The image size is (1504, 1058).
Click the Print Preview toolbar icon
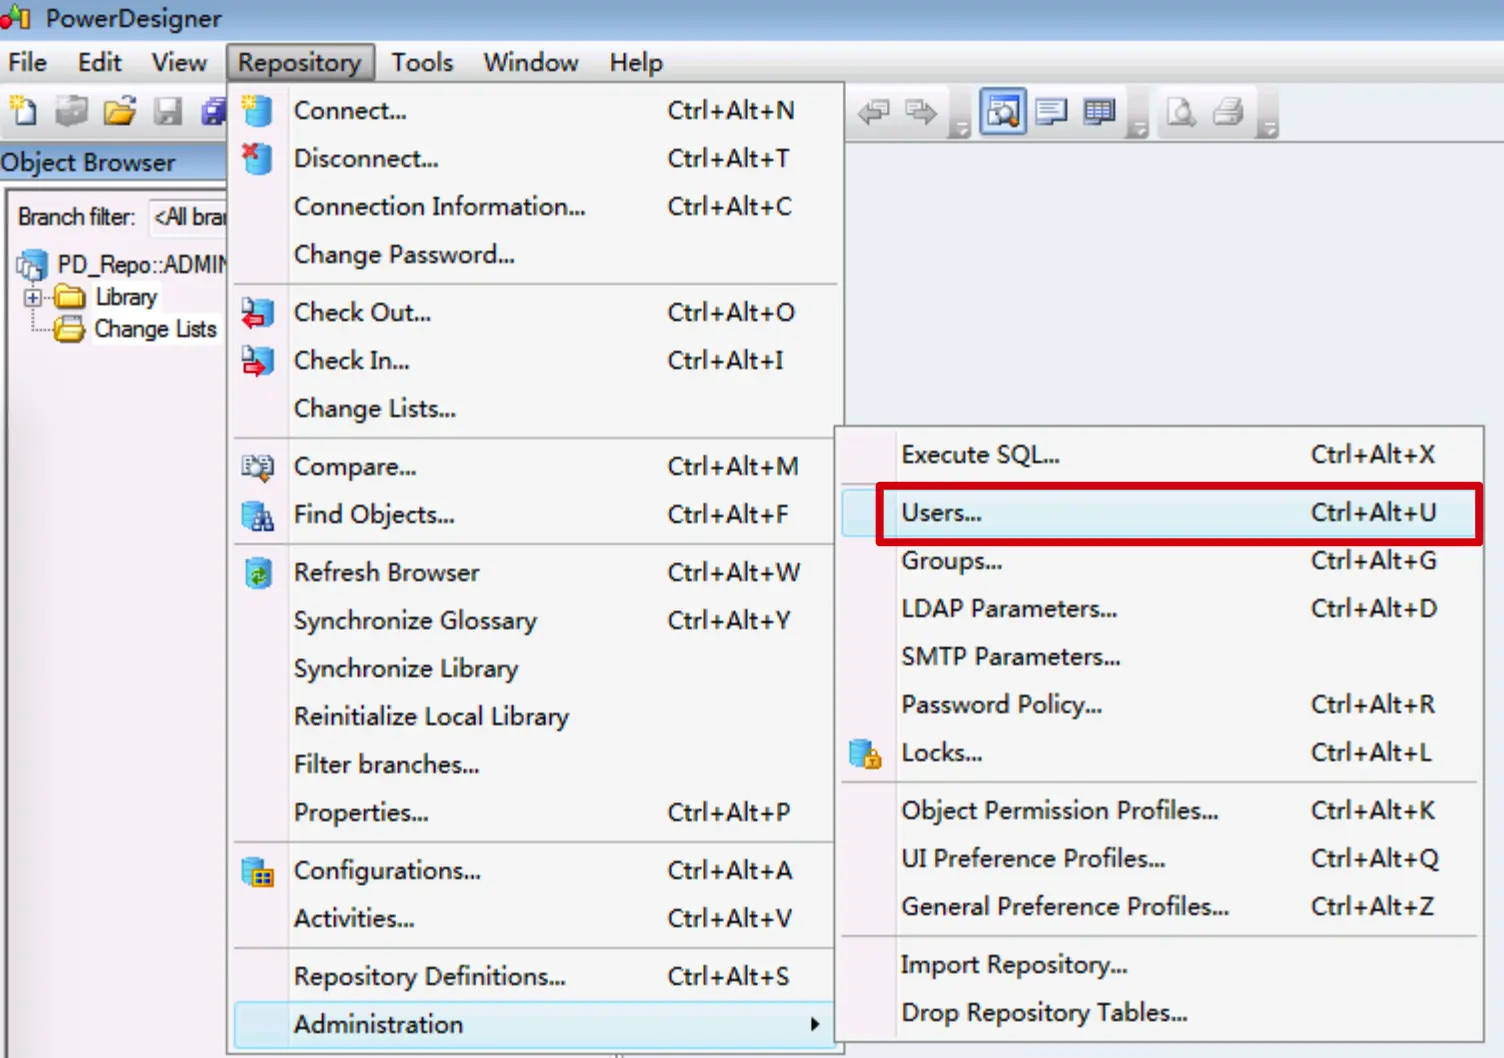(x=1181, y=112)
